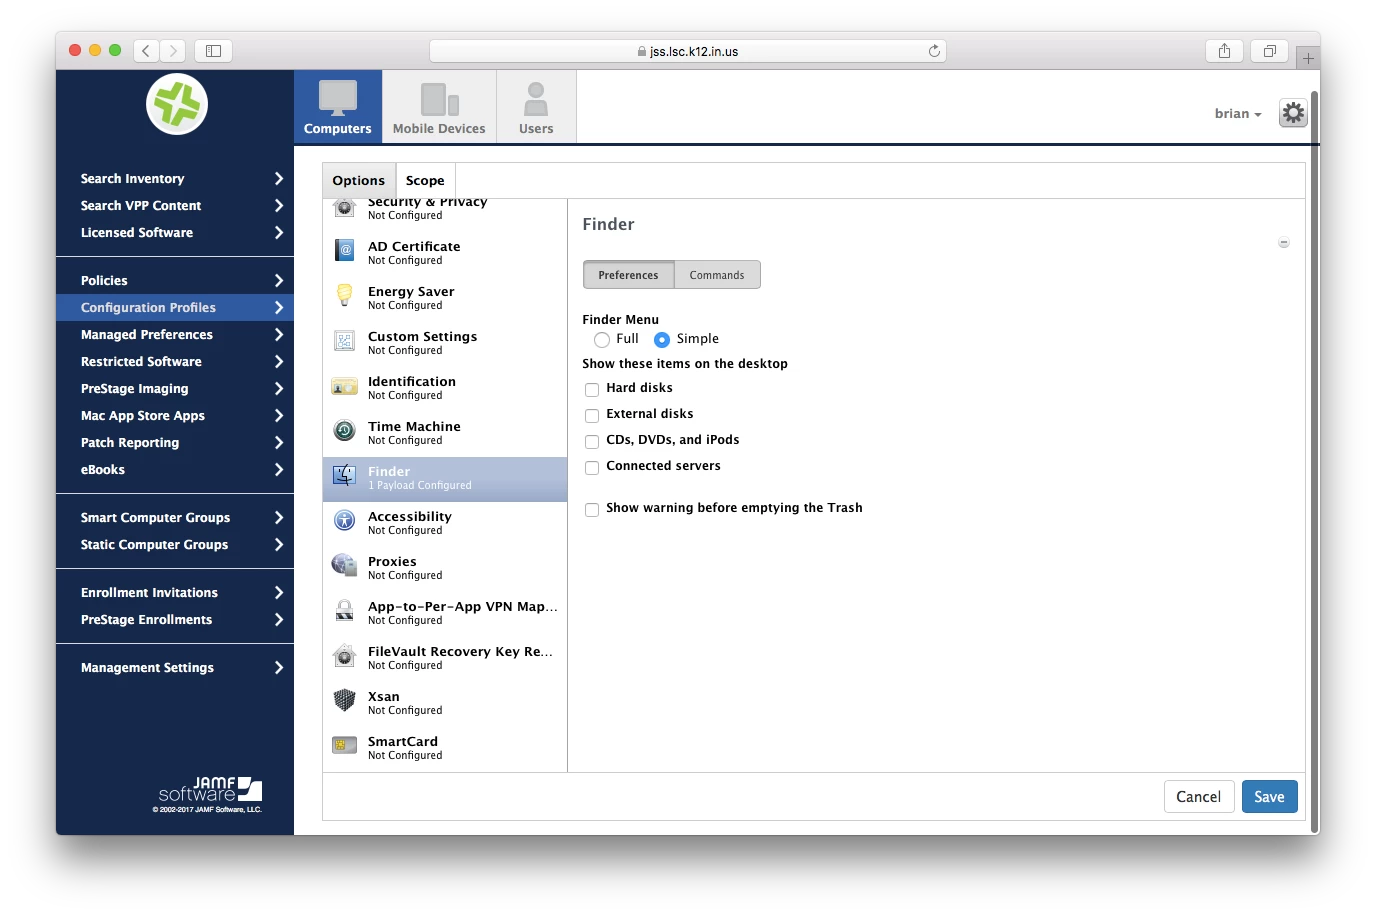Viewport: 1376px width, 915px height.
Task: Click the Safari forward arrow
Action: tap(173, 51)
